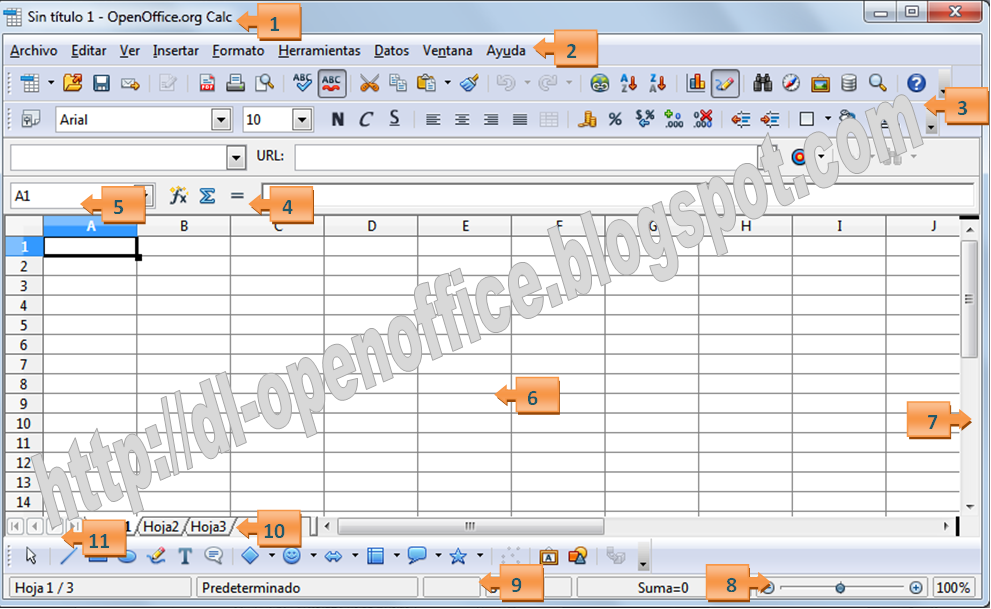Open paste options dropdown arrow
991x609 pixels.
click(x=447, y=83)
